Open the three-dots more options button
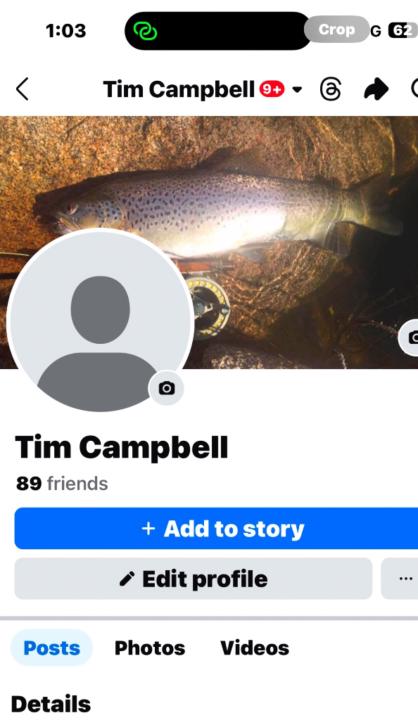418x720 pixels. 404,579
